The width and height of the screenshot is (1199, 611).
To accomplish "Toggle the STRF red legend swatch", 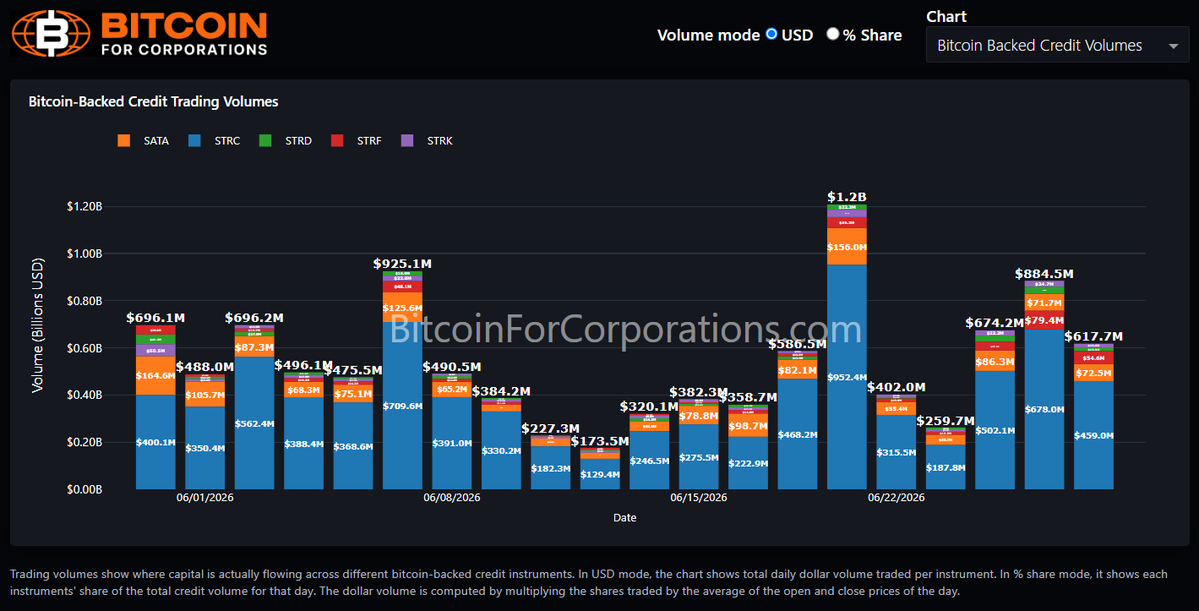I will (x=336, y=141).
